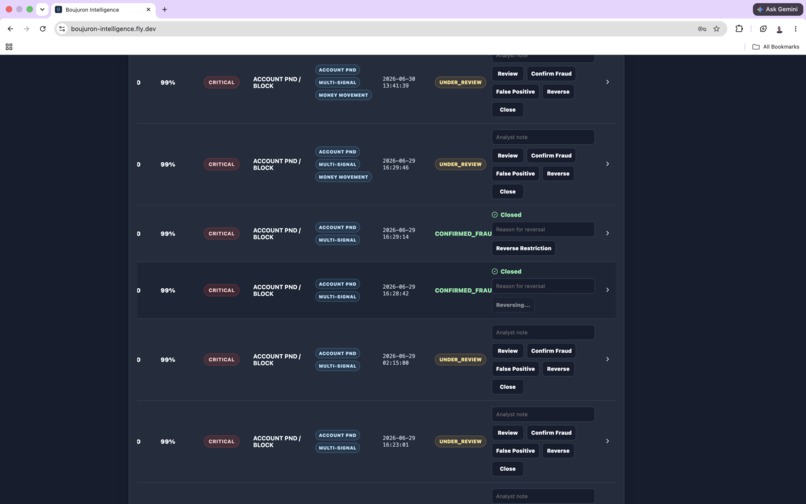Click the password key icon in address bar

click(702, 29)
